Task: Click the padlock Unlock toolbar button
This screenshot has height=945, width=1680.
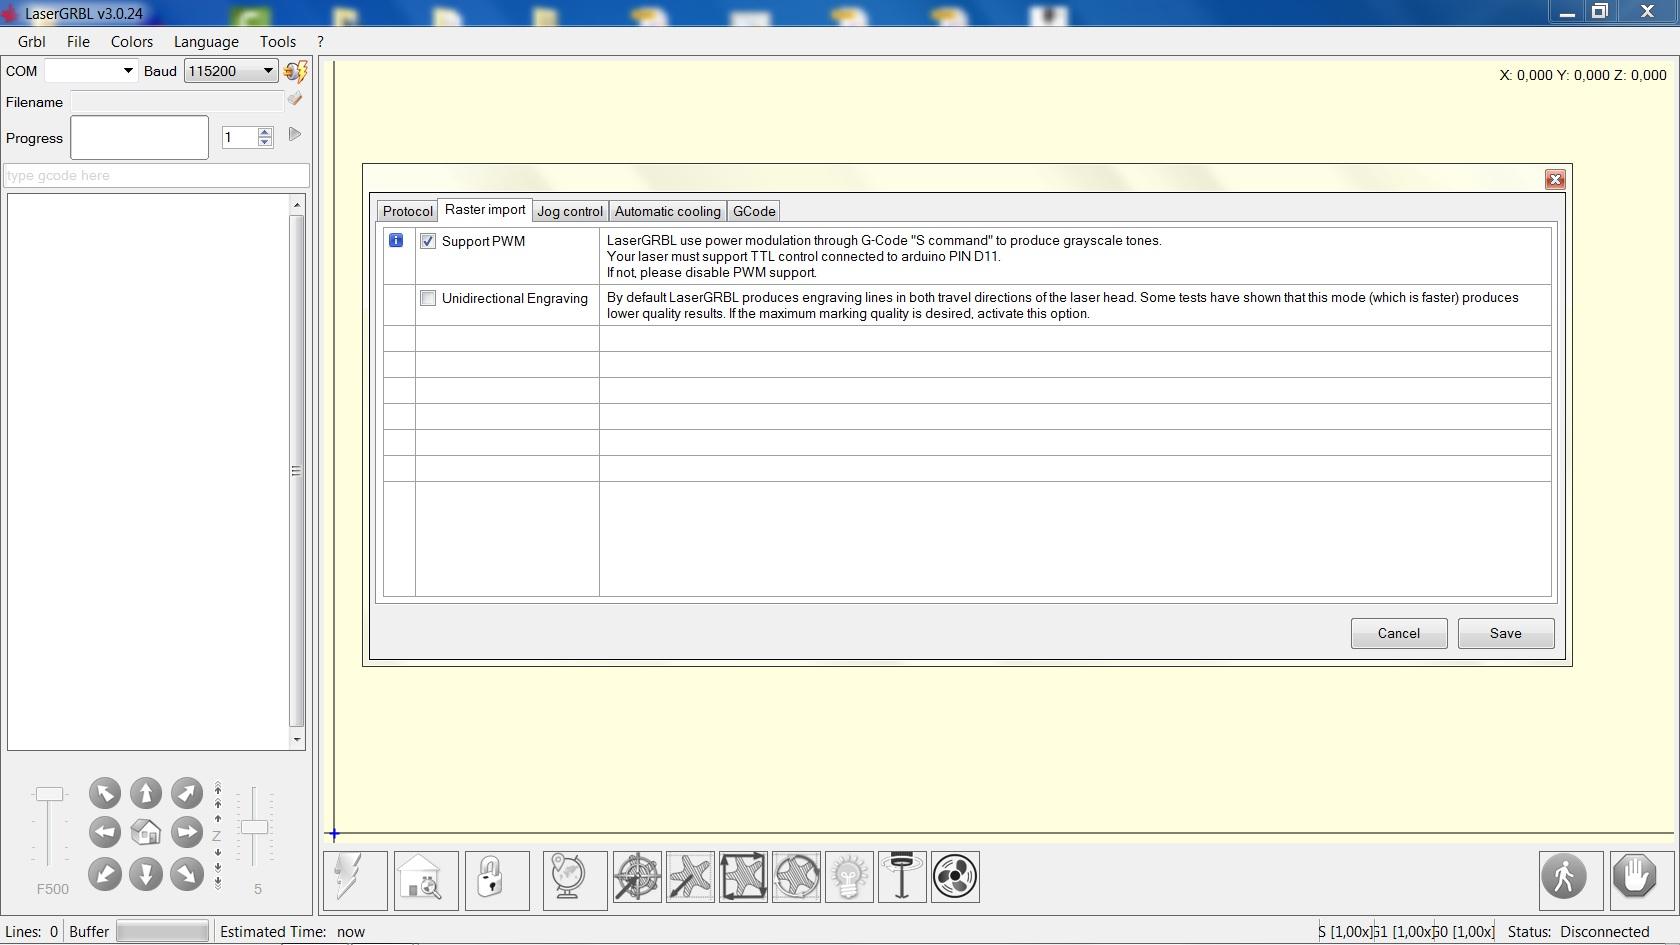Action: pos(497,880)
